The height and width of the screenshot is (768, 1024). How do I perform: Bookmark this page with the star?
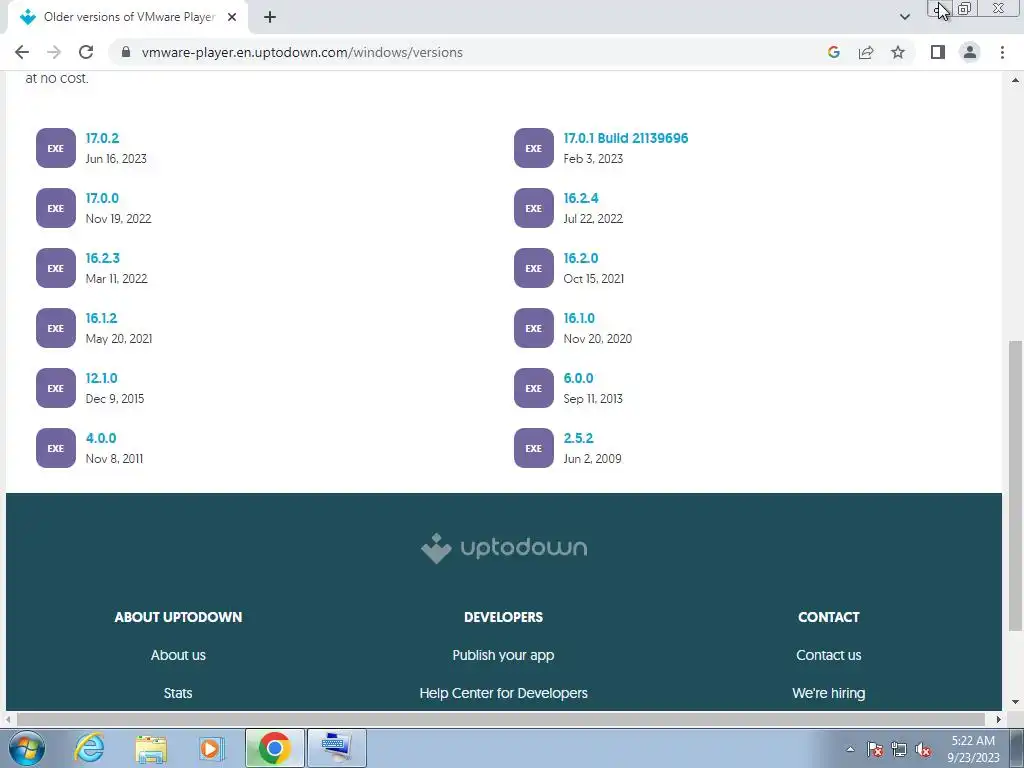tap(898, 52)
